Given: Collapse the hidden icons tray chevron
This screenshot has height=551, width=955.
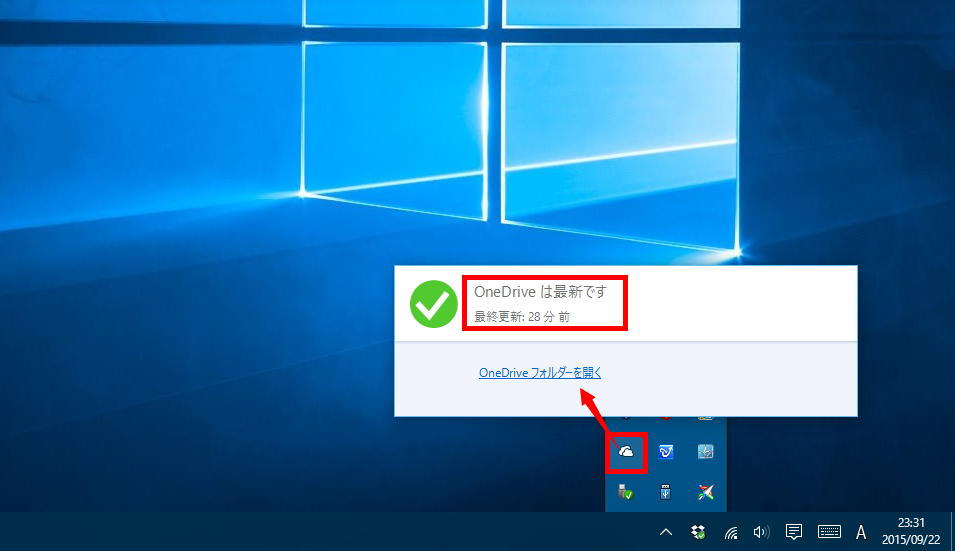Looking at the screenshot, I should [x=666, y=532].
